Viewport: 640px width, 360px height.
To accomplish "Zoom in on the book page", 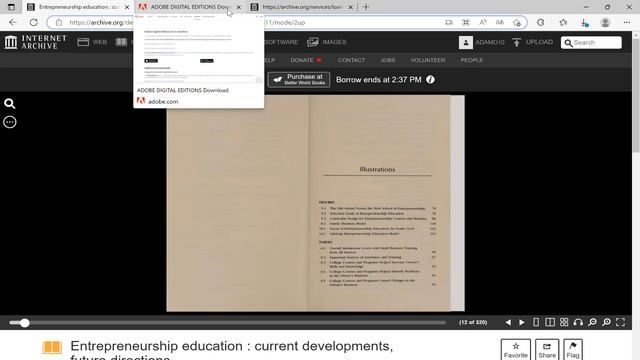I will tap(607, 322).
